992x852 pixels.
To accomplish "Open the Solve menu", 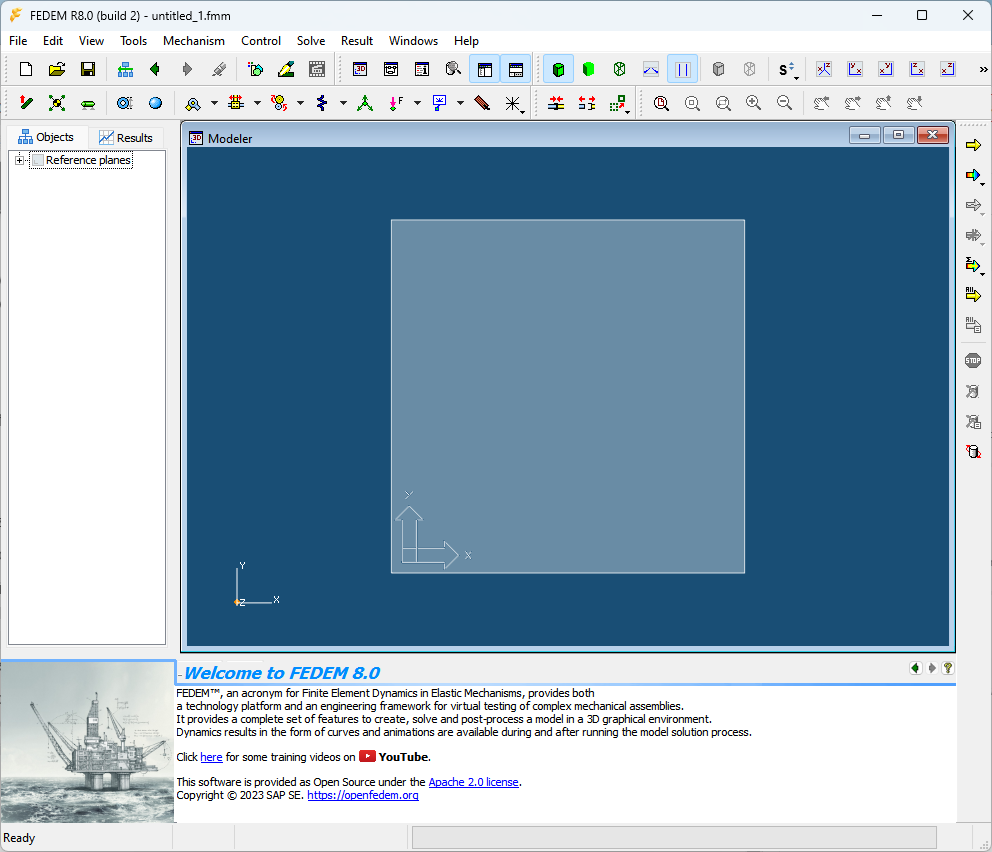I will coord(311,40).
